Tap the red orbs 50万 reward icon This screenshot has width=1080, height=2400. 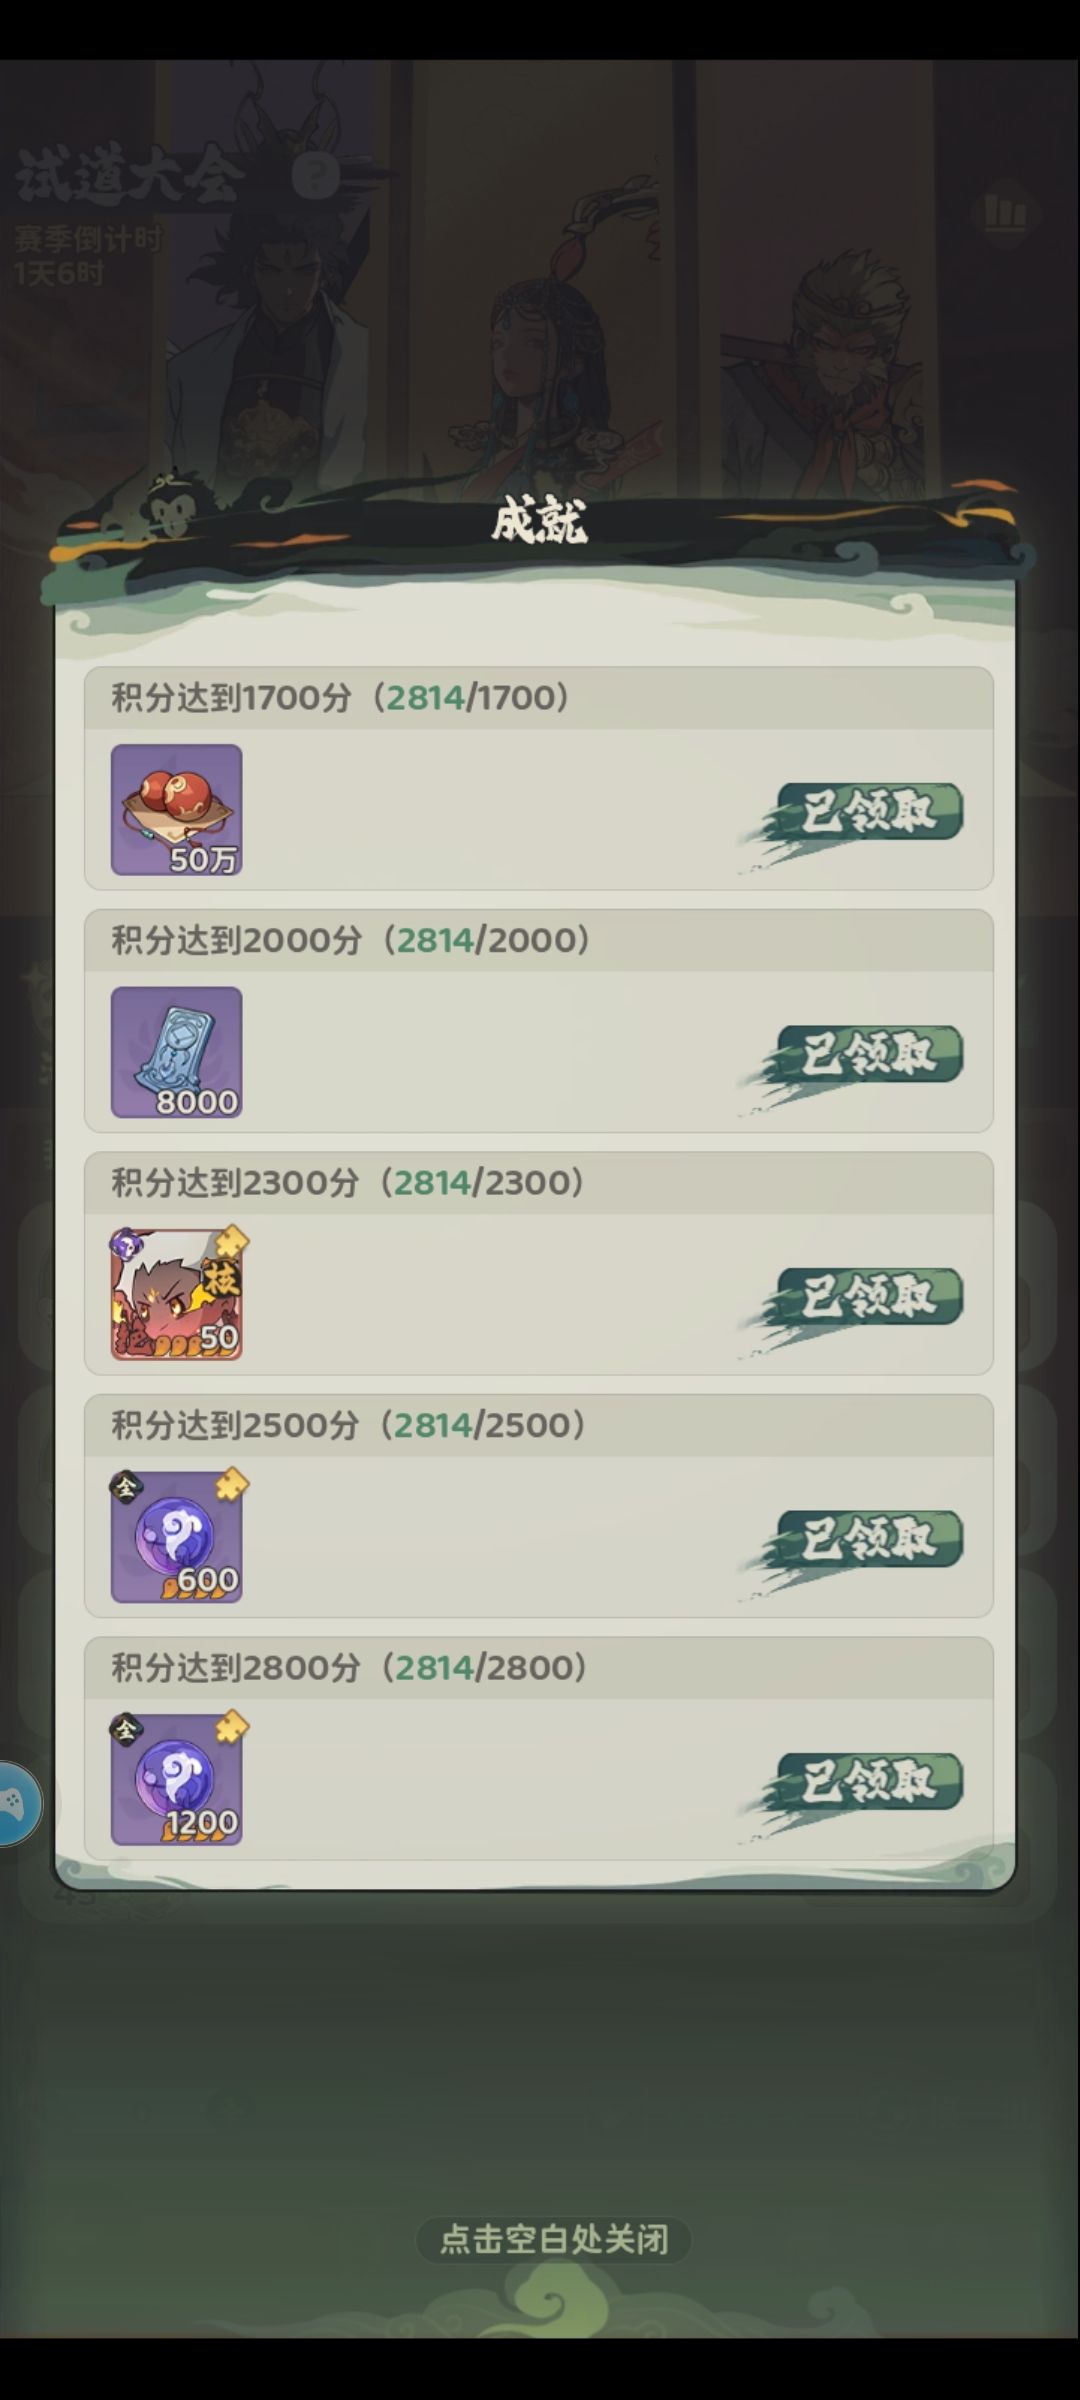coord(176,809)
